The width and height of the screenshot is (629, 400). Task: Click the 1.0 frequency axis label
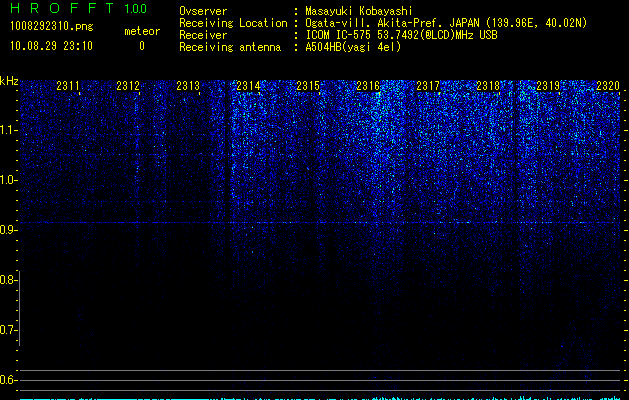coord(8,180)
